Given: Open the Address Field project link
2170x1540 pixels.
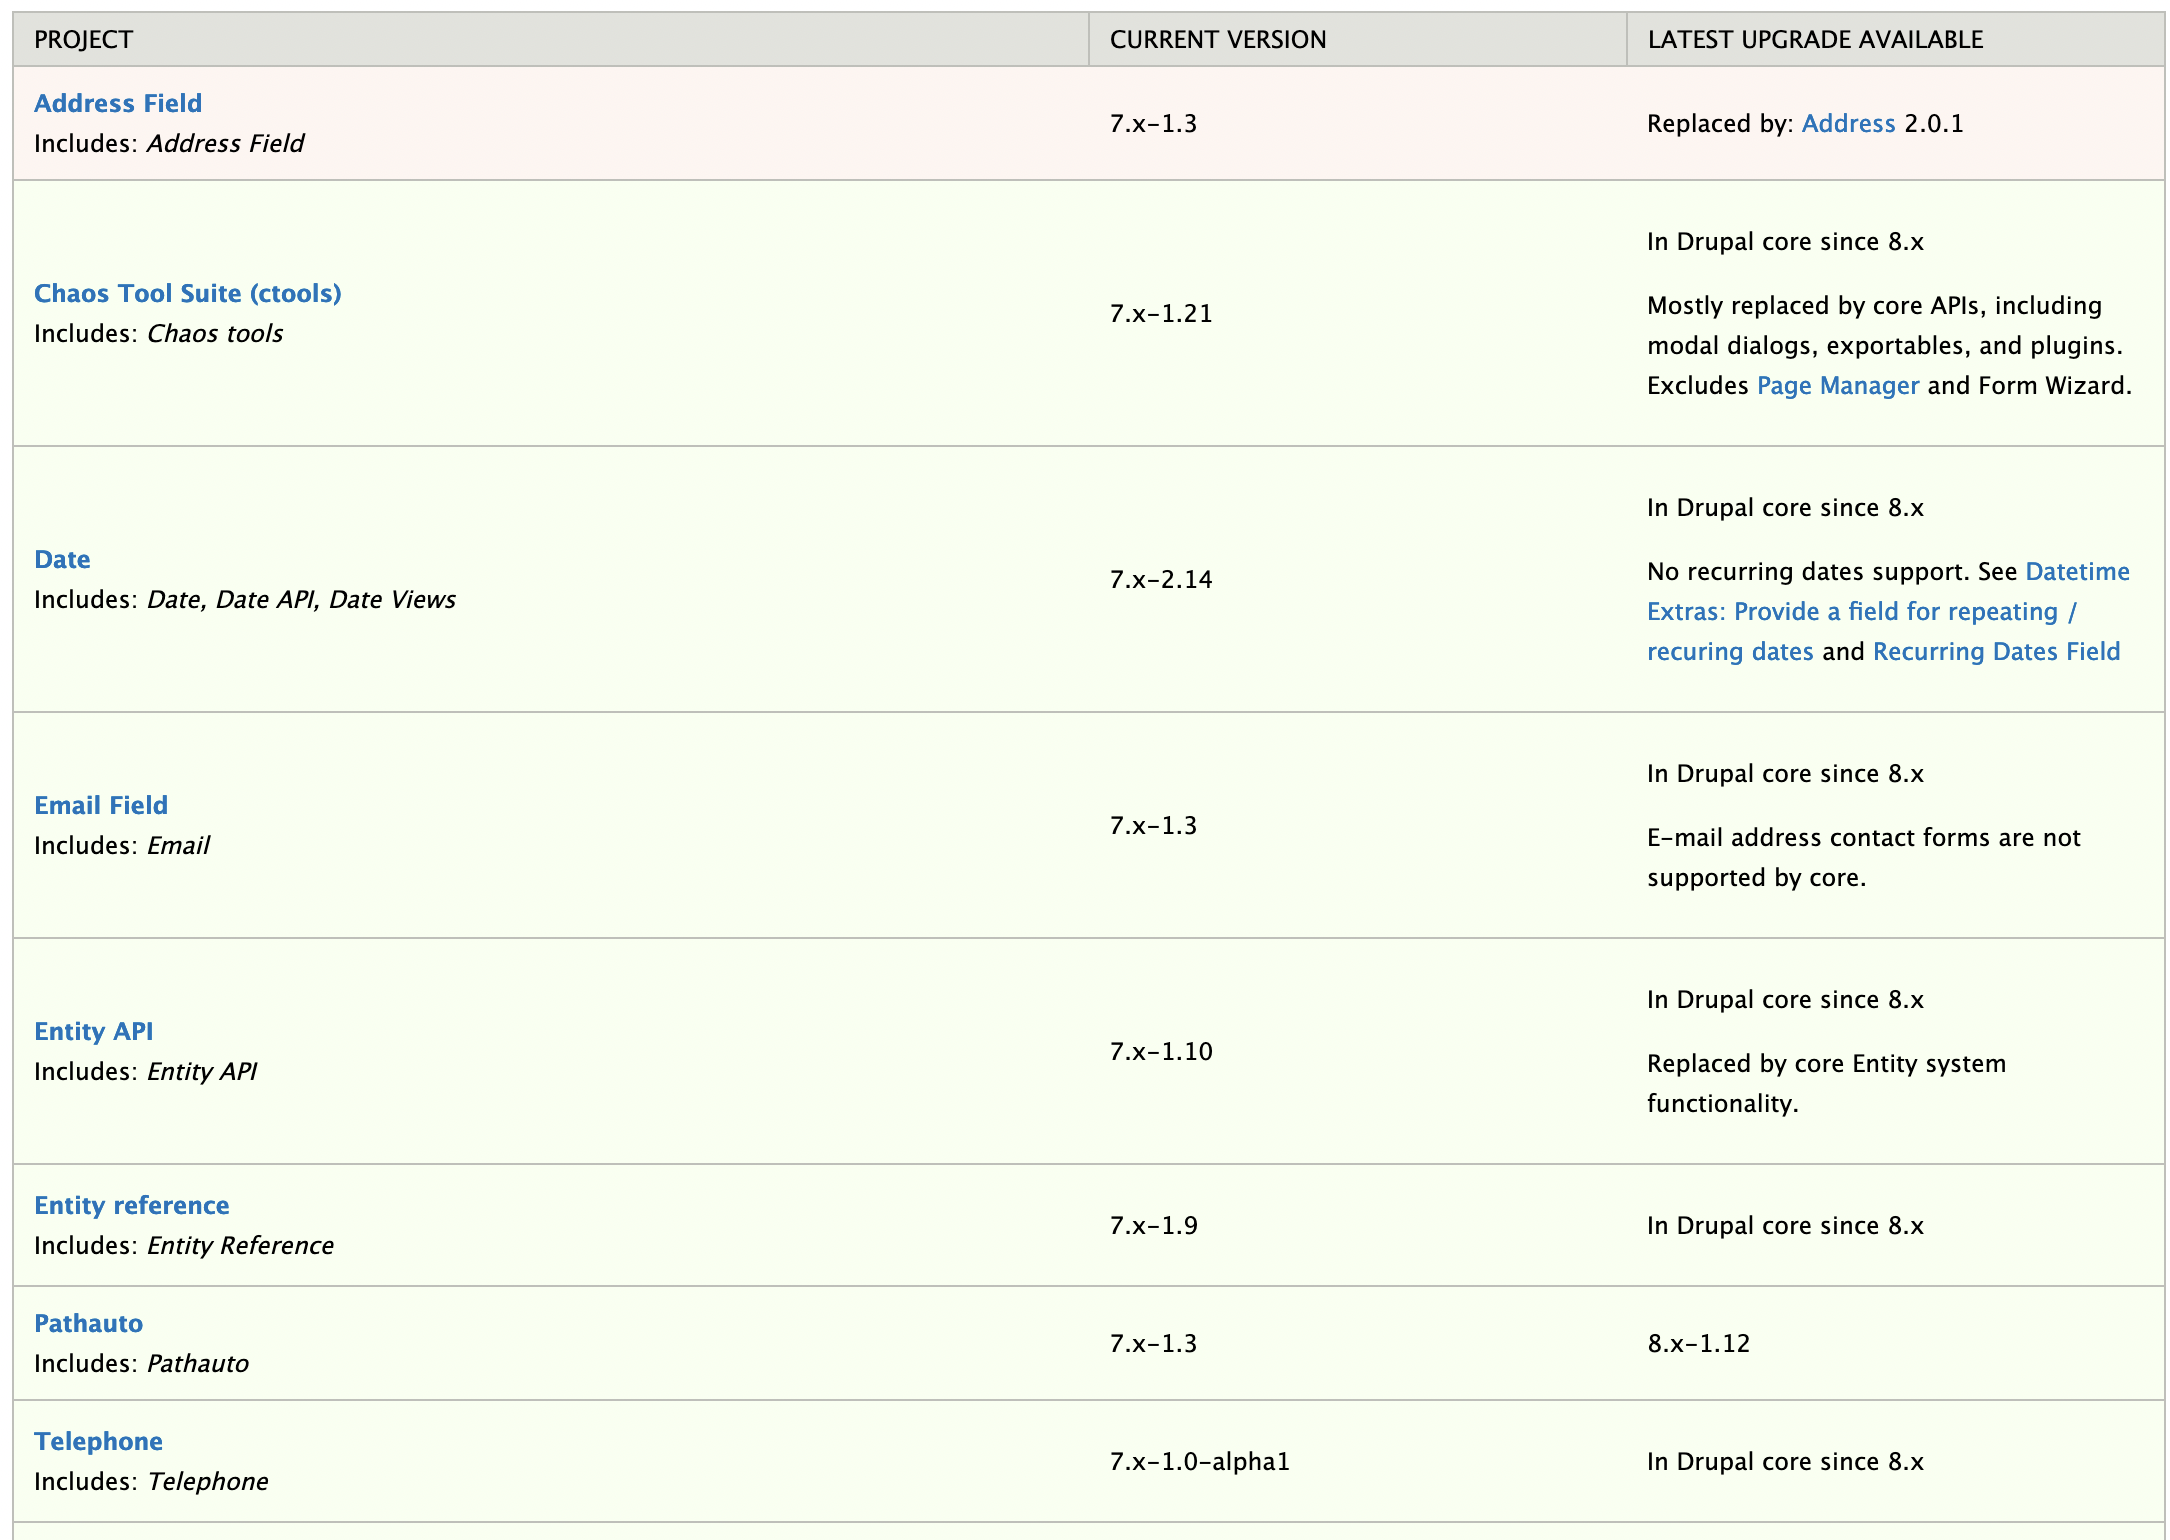Looking at the screenshot, I should pos(118,103).
